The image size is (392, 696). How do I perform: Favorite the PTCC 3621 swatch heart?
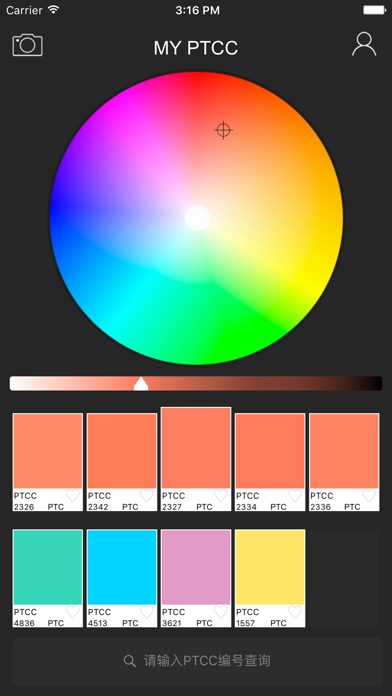coord(221,612)
